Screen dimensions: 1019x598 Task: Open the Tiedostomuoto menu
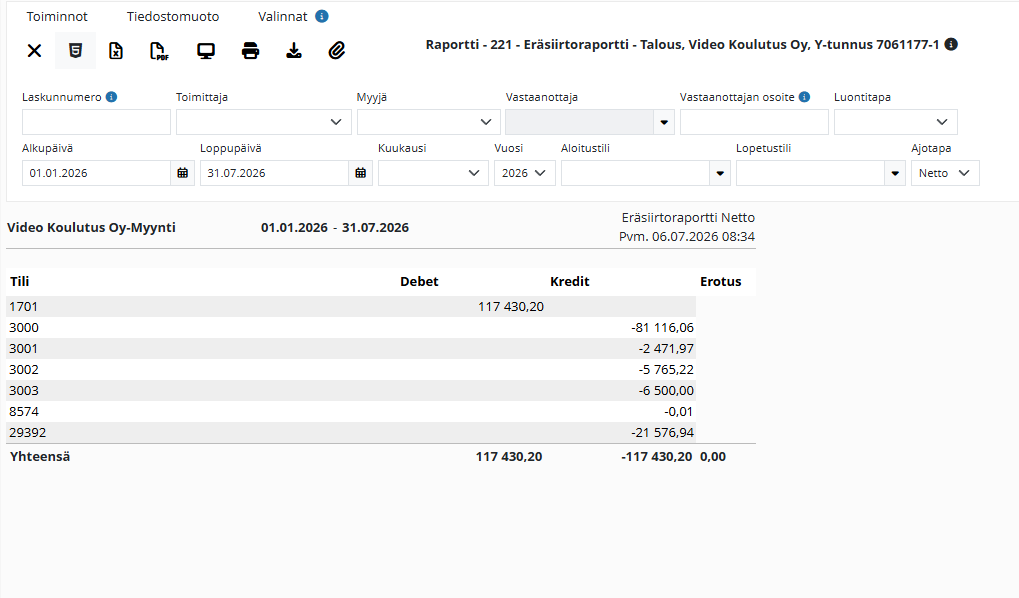[173, 16]
